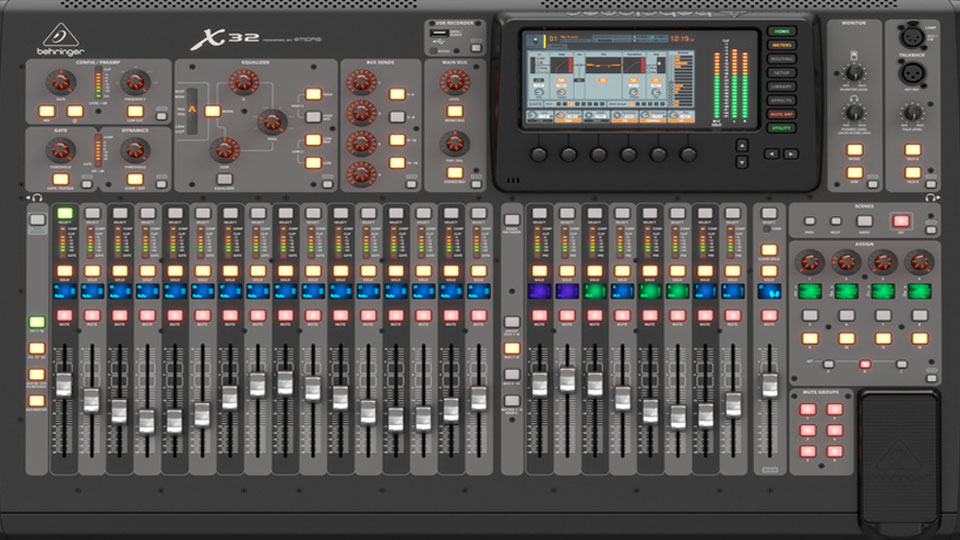Open the LIBRARY view button

click(782, 86)
